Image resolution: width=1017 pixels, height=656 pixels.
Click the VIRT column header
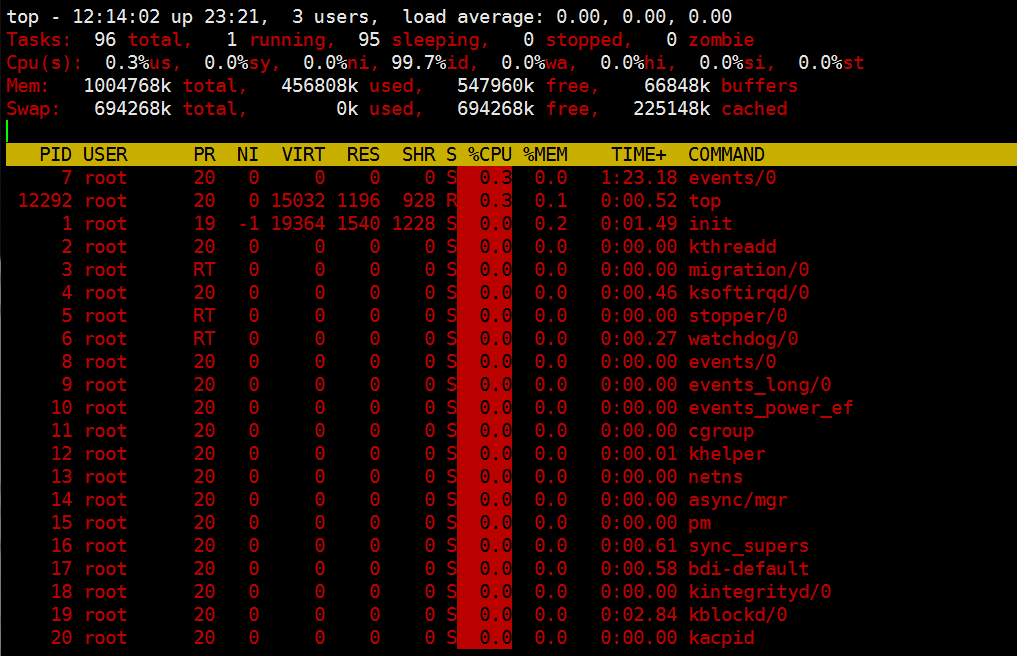tap(303, 154)
